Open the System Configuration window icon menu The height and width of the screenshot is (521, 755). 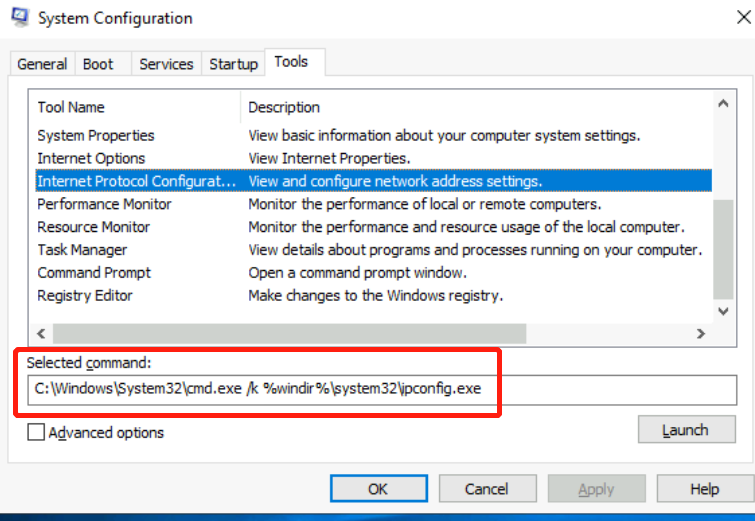click(19, 18)
